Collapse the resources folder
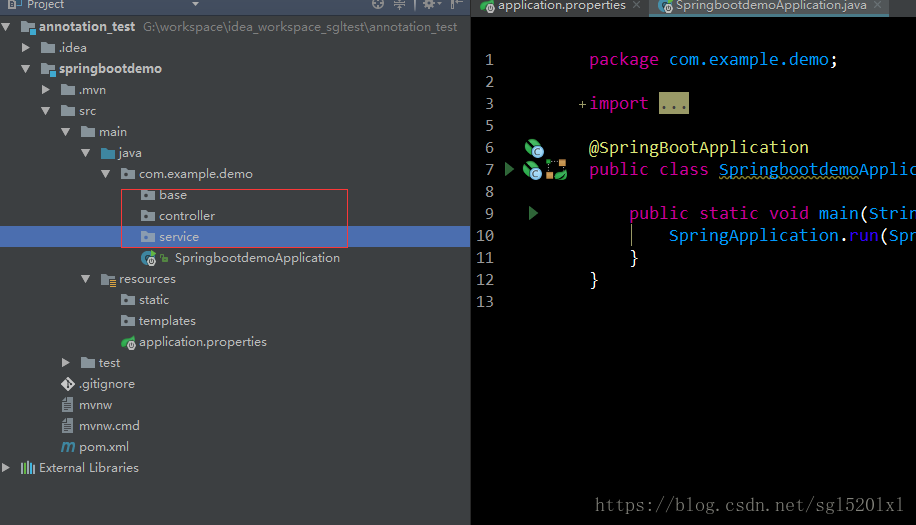This screenshot has width=916, height=525. tap(85, 279)
